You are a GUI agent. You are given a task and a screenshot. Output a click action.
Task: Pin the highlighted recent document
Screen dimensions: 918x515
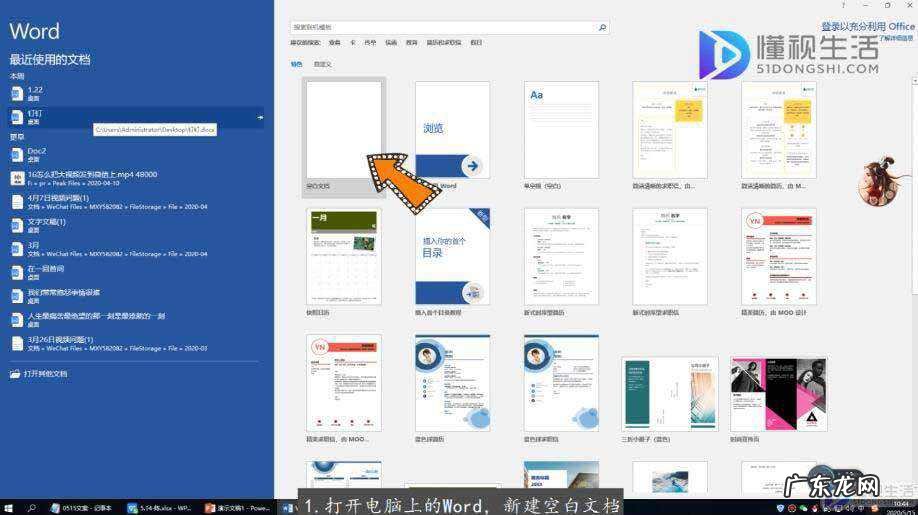[260, 118]
